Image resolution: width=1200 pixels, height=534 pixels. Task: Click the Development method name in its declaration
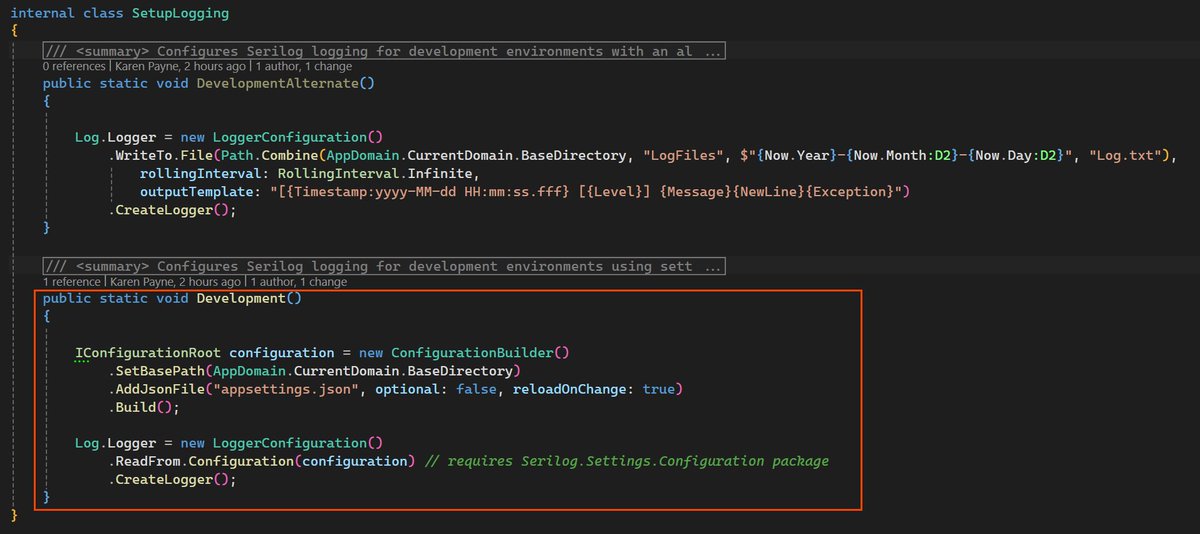coord(241,298)
